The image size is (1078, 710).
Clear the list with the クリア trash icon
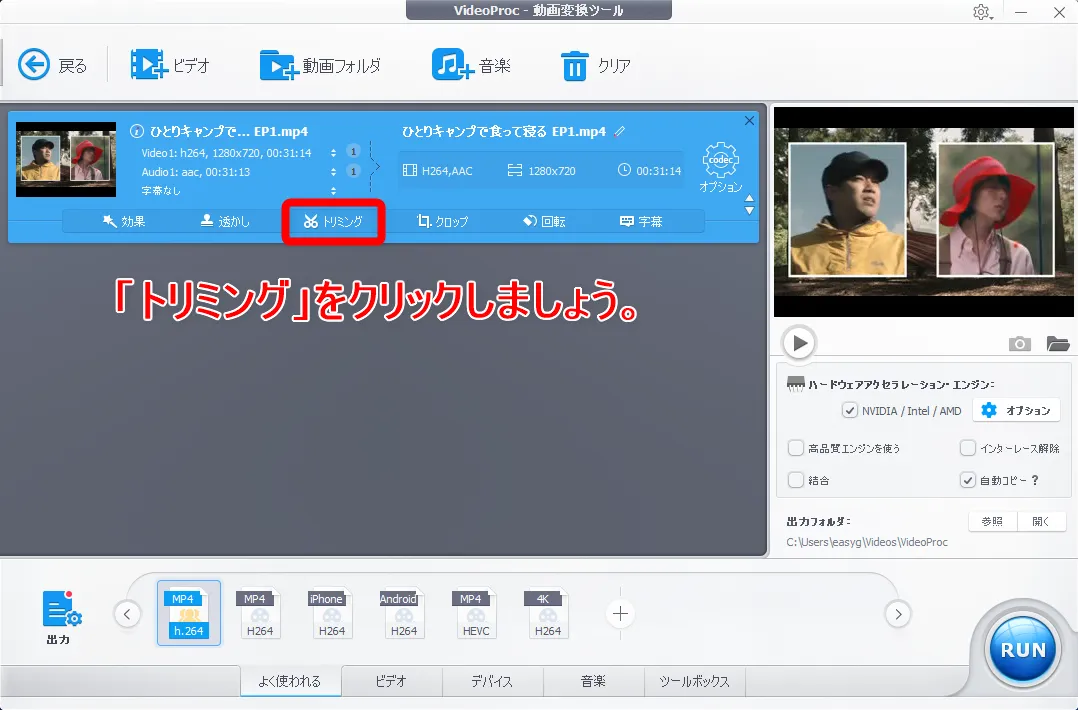coord(575,66)
